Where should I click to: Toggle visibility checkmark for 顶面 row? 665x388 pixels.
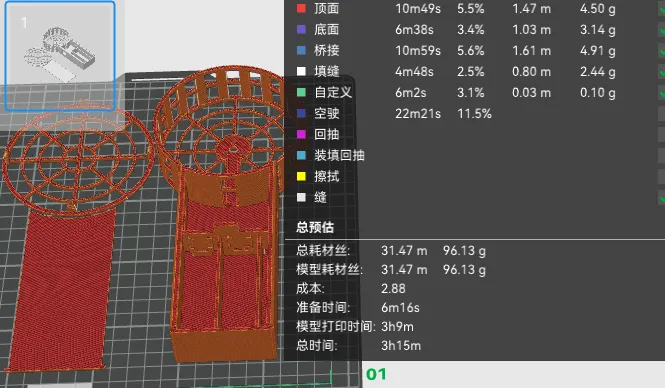[662, 8]
